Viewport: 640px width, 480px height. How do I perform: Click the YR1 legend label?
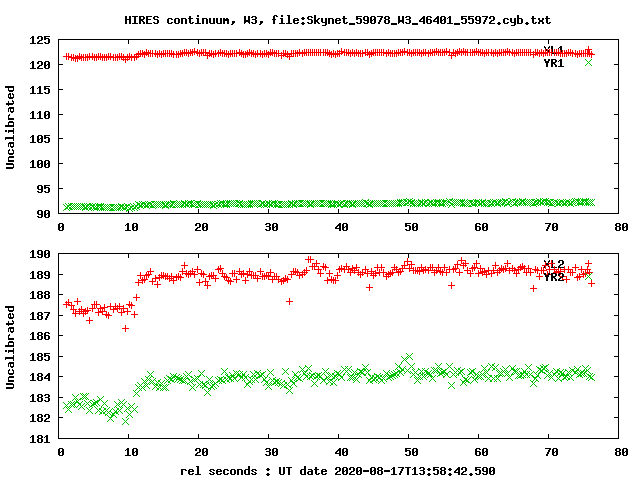553,63
